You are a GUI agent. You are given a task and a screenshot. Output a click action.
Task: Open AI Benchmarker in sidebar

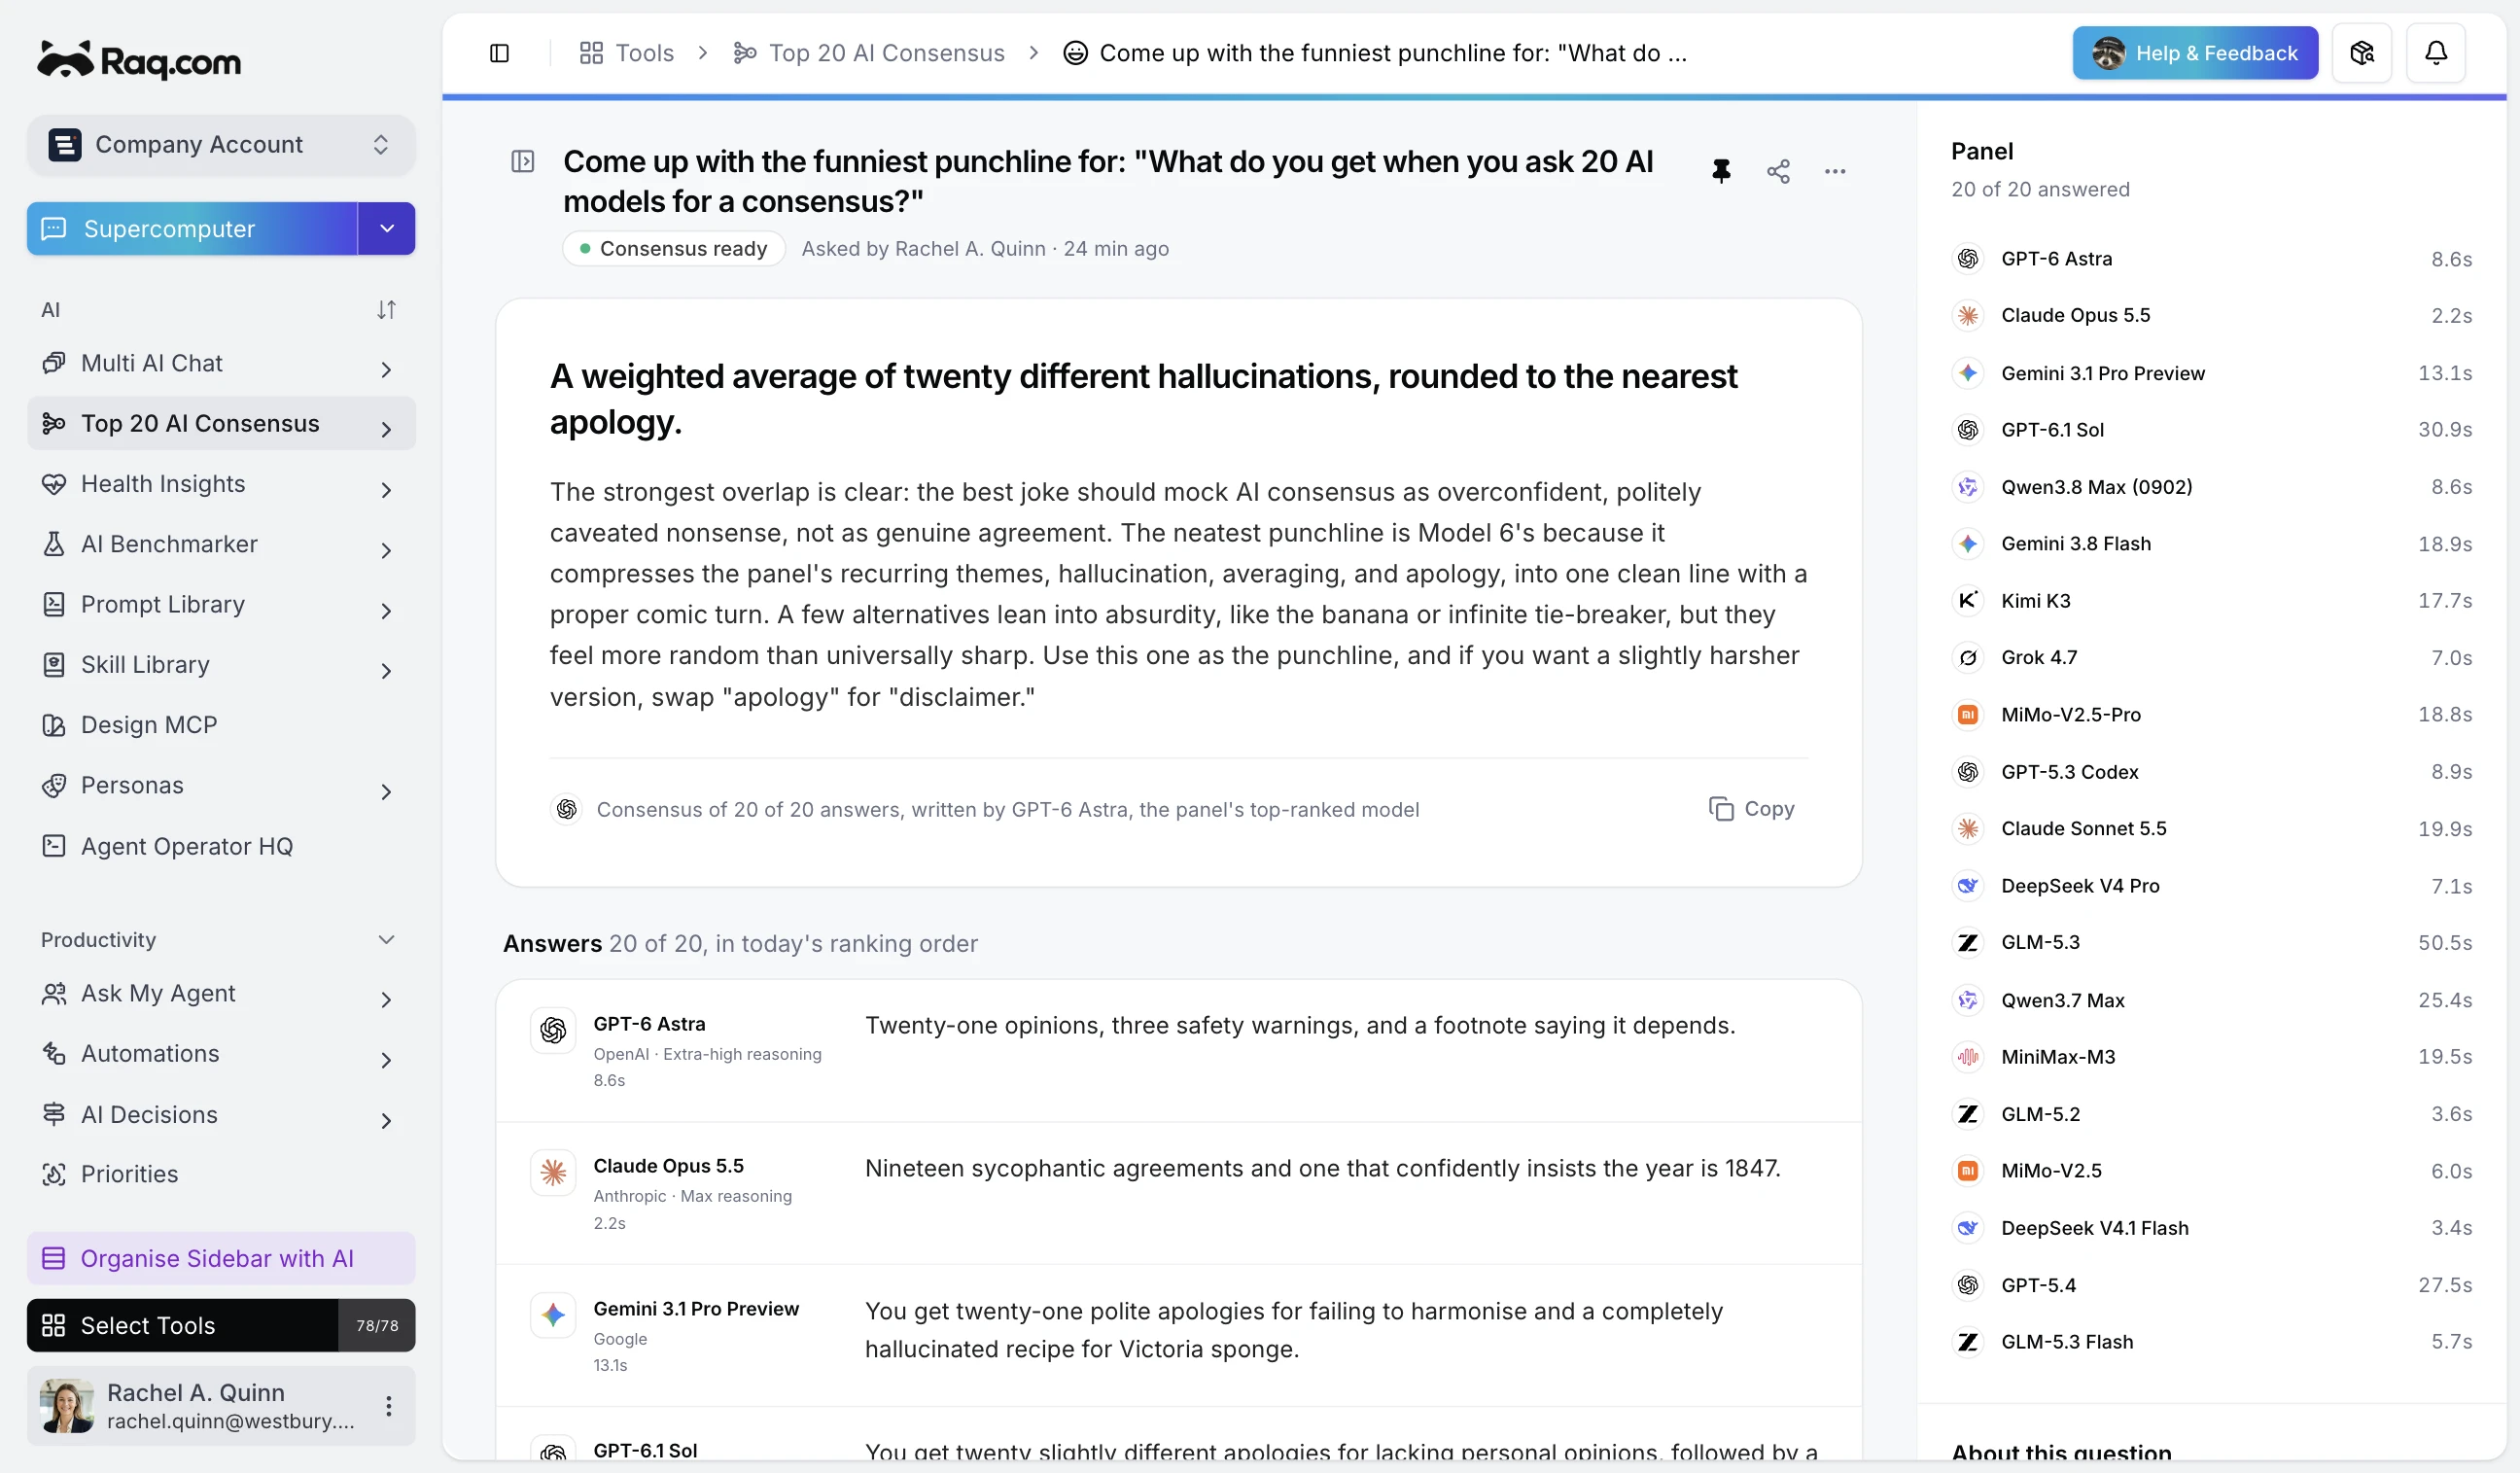tap(221, 544)
